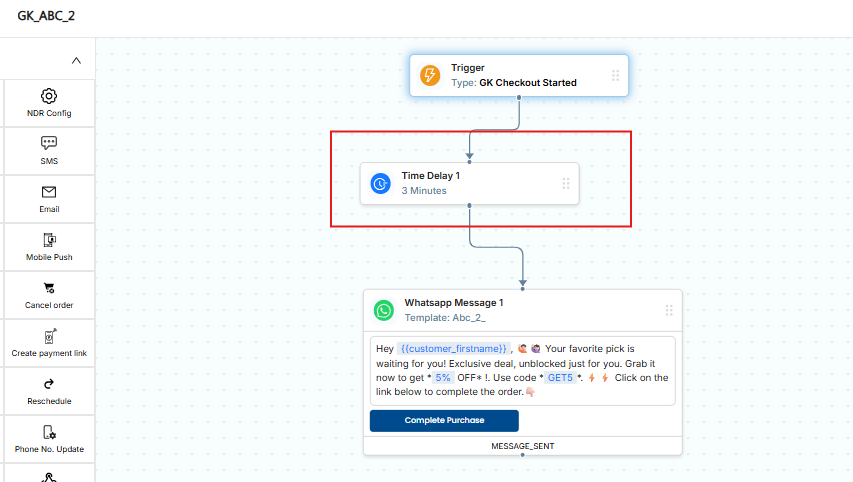Image resolution: width=853 pixels, height=482 pixels.
Task: Click the MESSAGE_SENT output label
Action: (x=523, y=446)
